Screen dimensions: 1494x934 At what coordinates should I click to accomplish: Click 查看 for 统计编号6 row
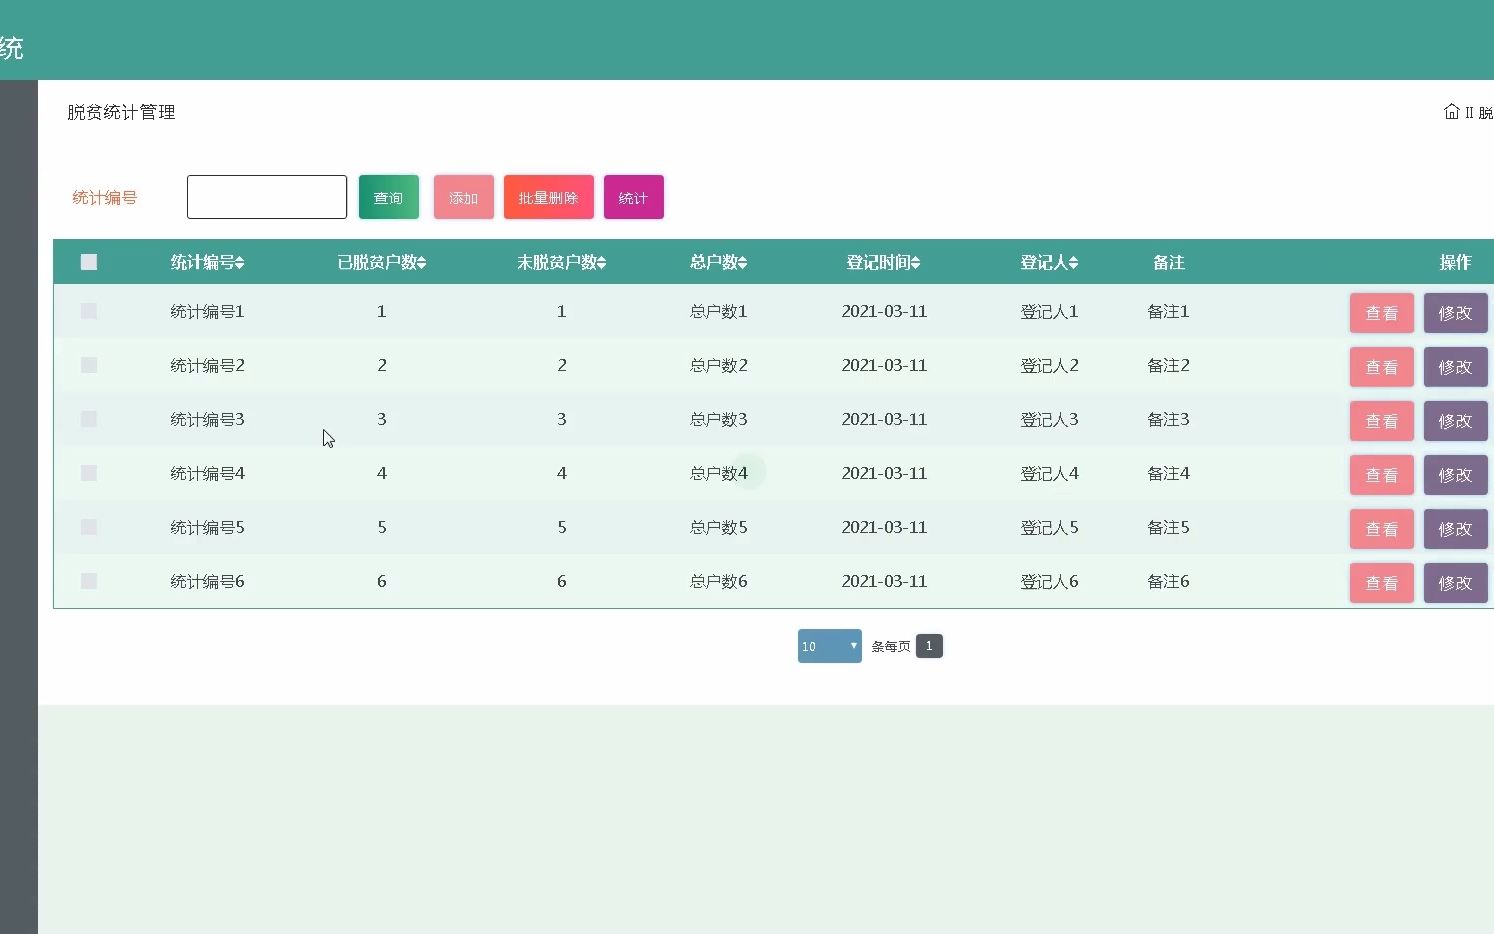click(1382, 583)
